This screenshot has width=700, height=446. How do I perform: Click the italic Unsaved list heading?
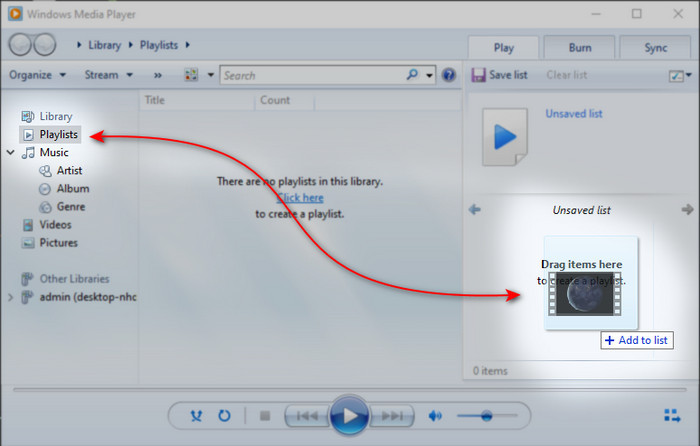coord(581,210)
